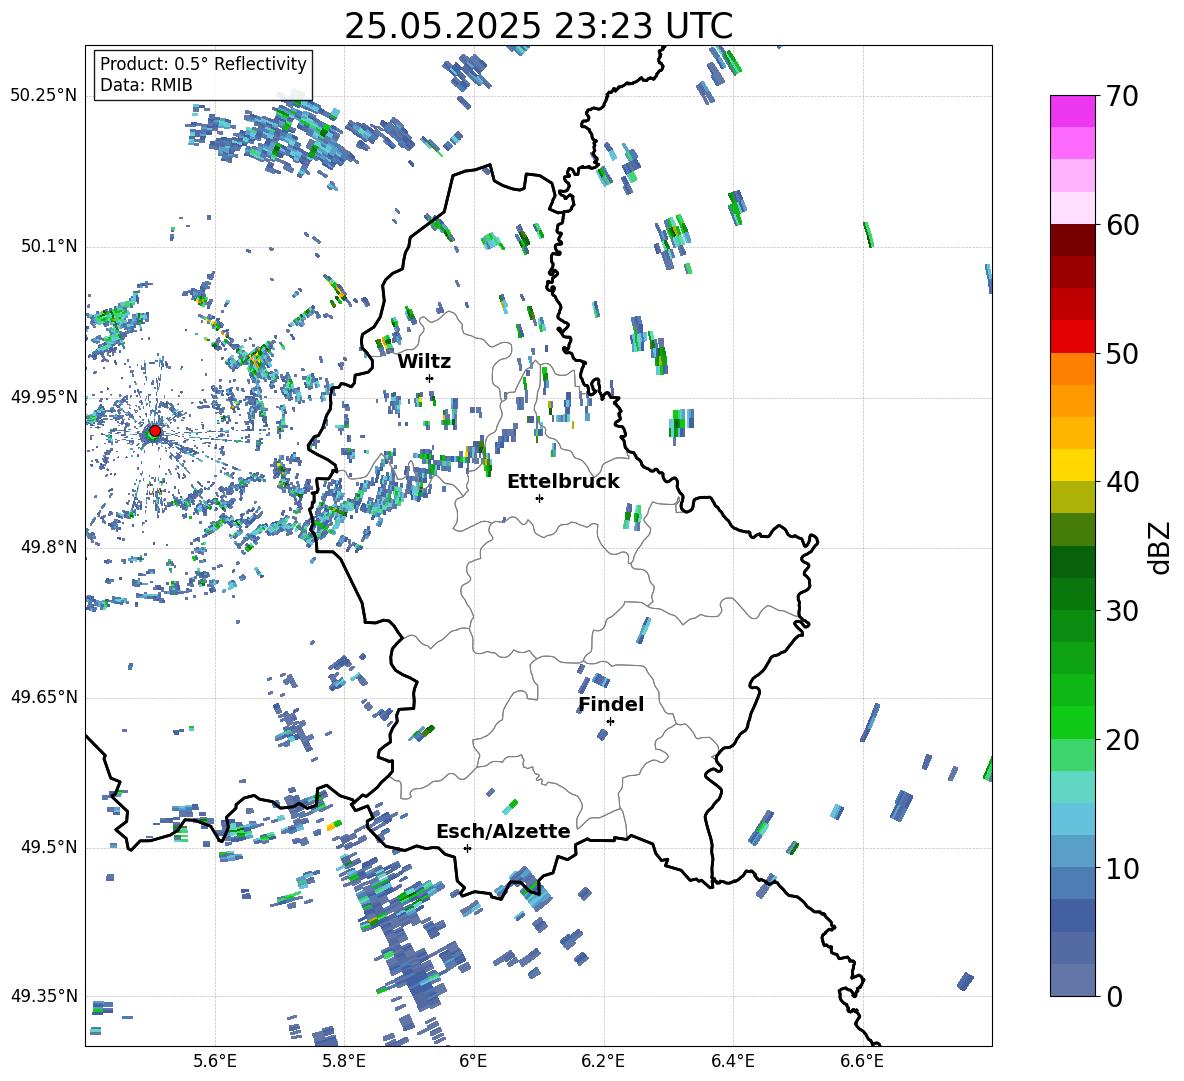Click the 49.35°N latitude label

click(44, 996)
